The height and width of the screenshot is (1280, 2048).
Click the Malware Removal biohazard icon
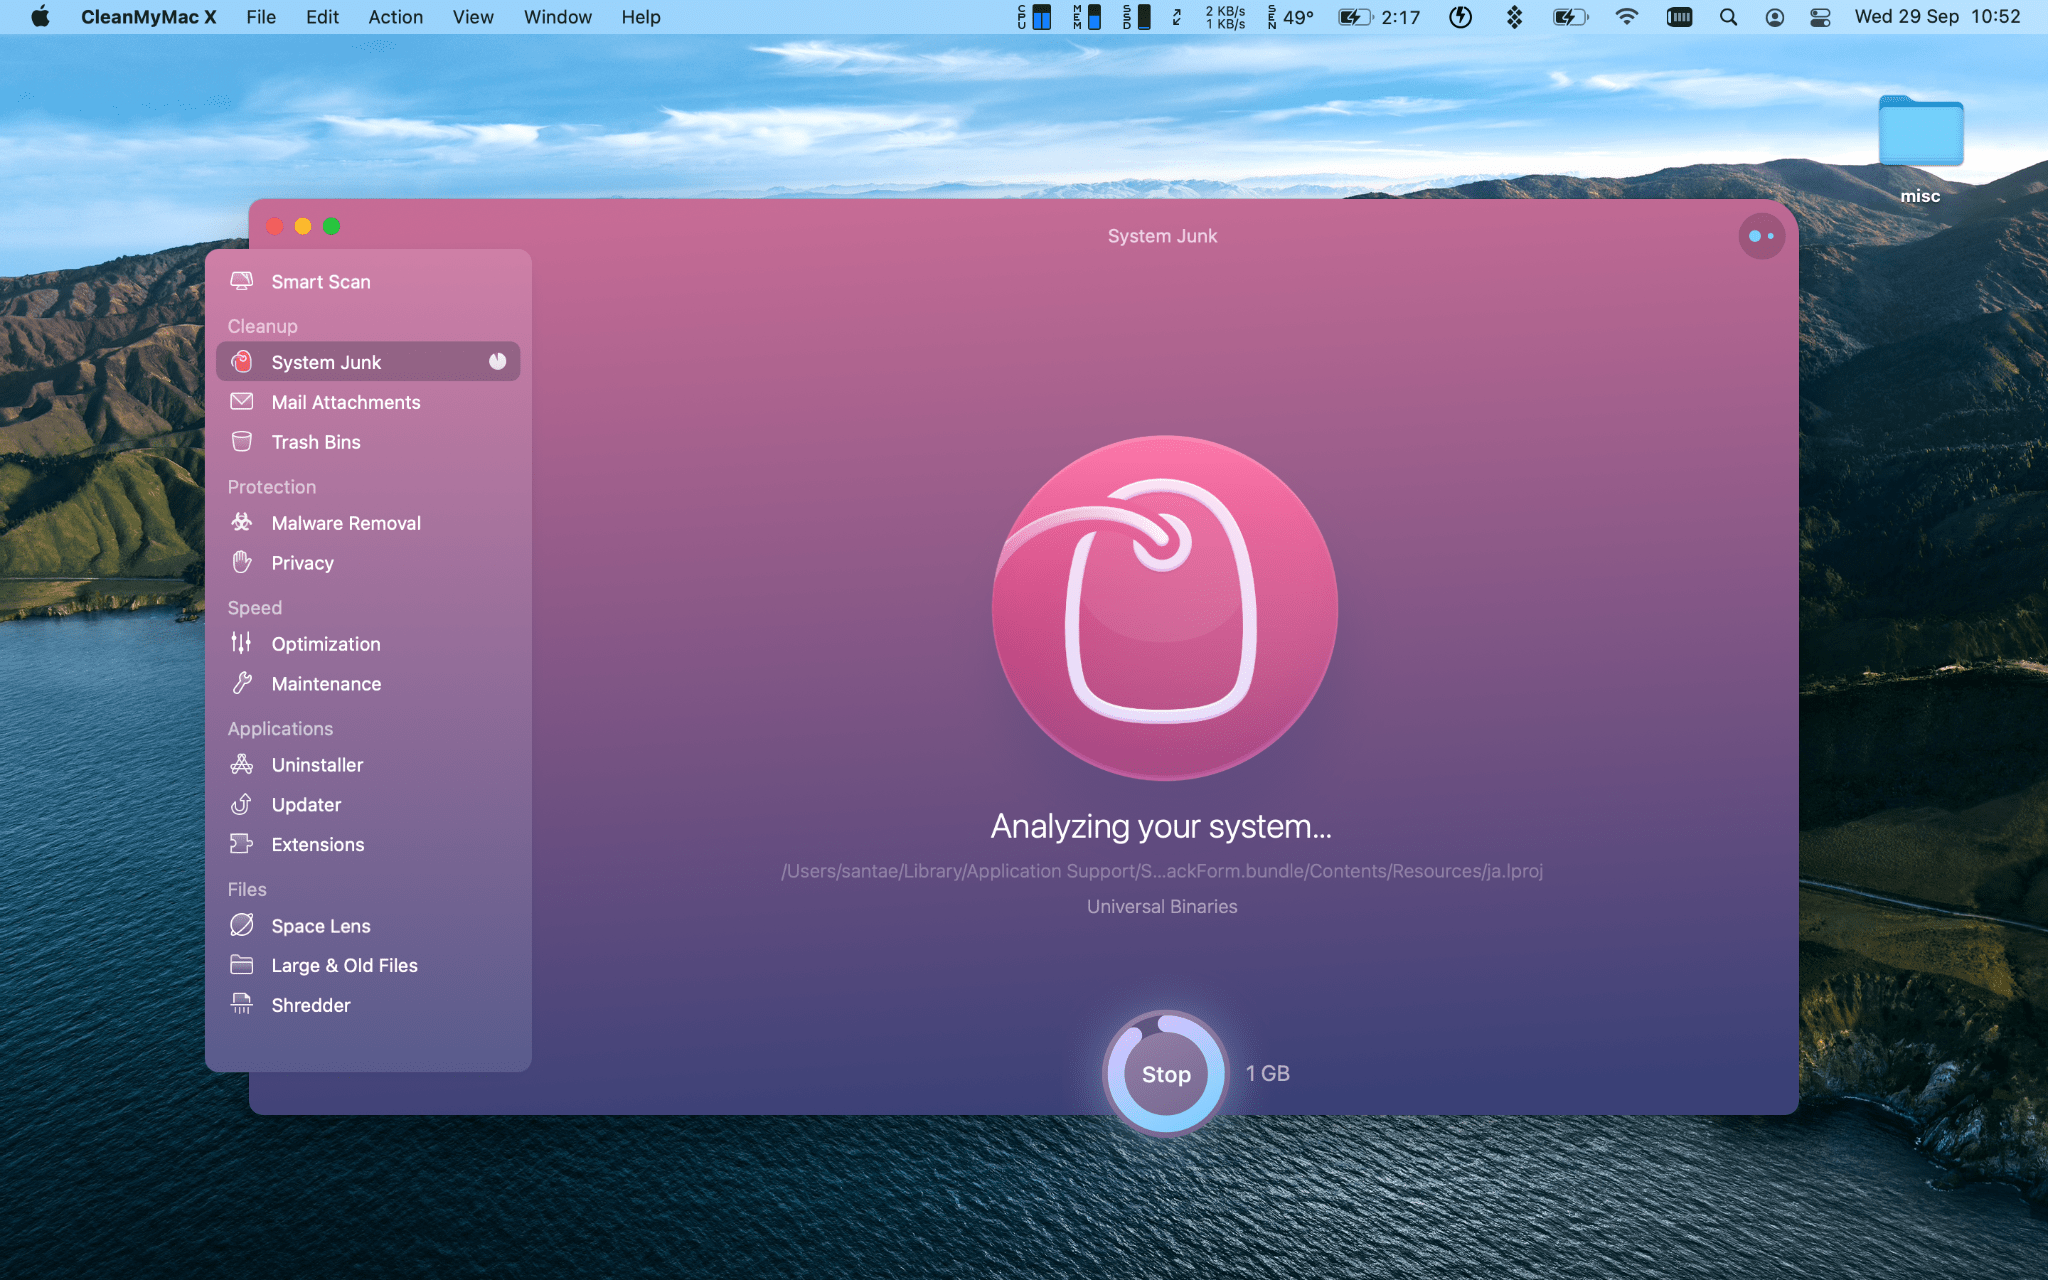242,522
